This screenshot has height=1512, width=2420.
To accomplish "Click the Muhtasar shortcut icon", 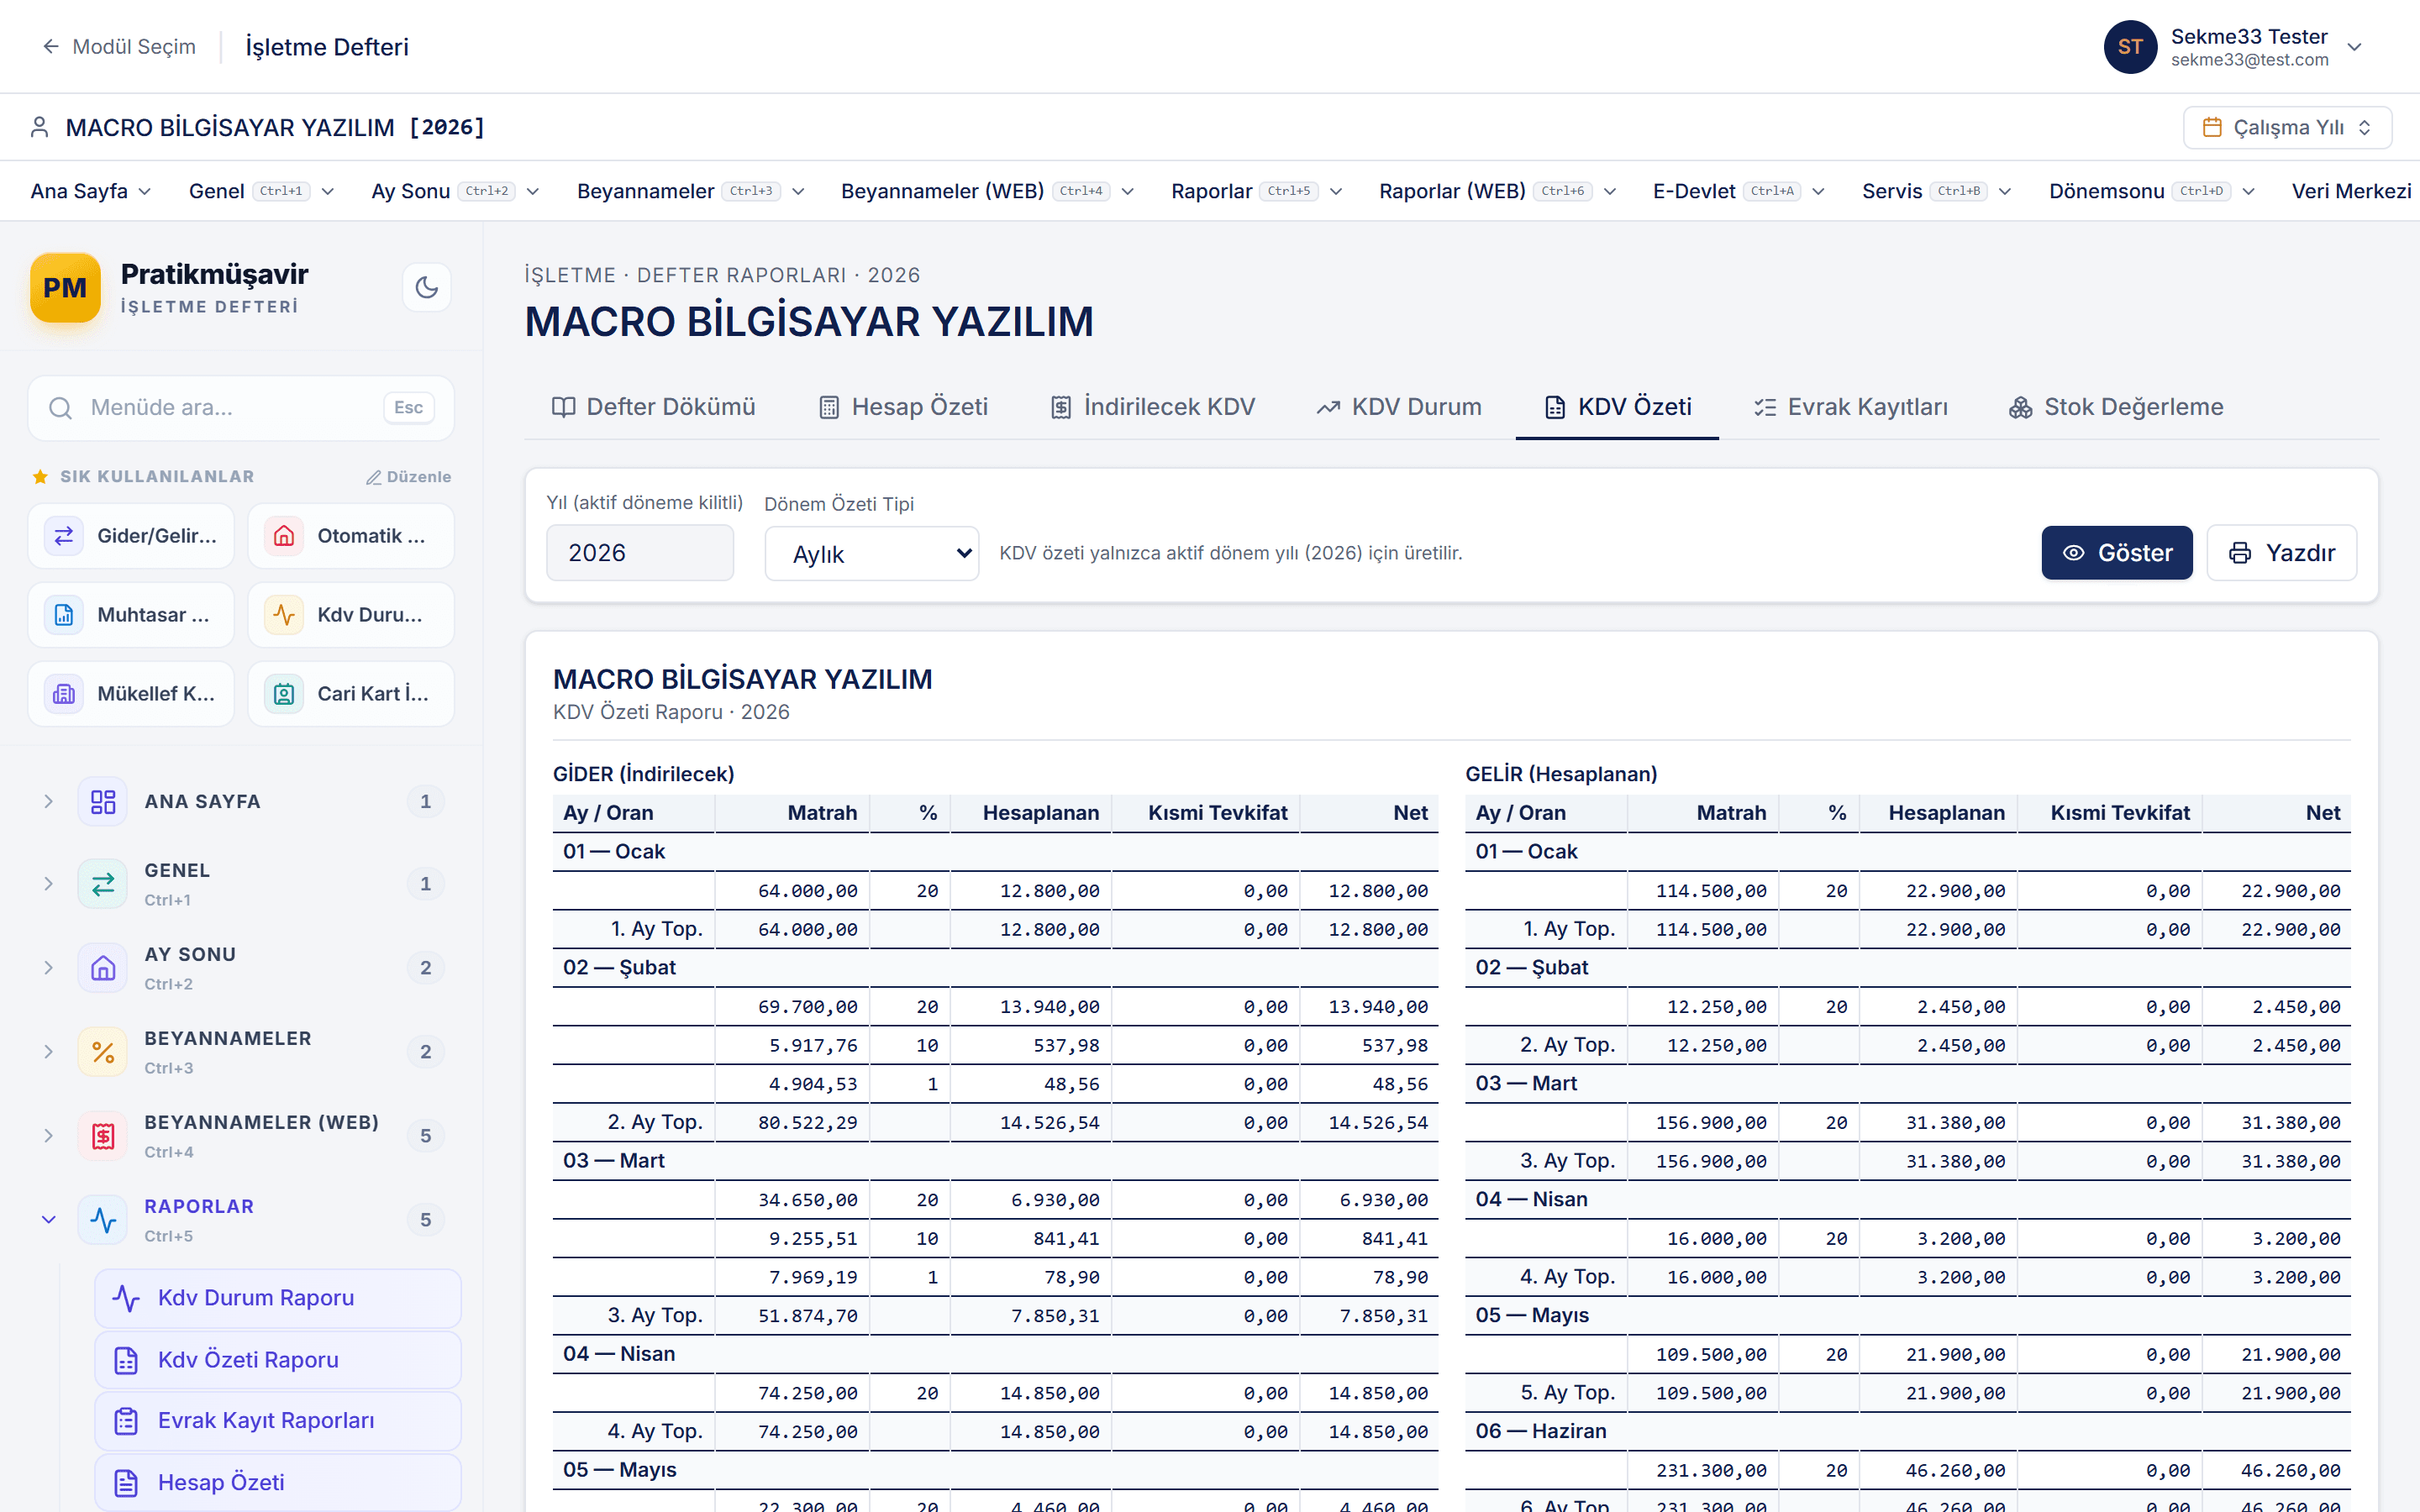I will pyautogui.click(x=64, y=615).
